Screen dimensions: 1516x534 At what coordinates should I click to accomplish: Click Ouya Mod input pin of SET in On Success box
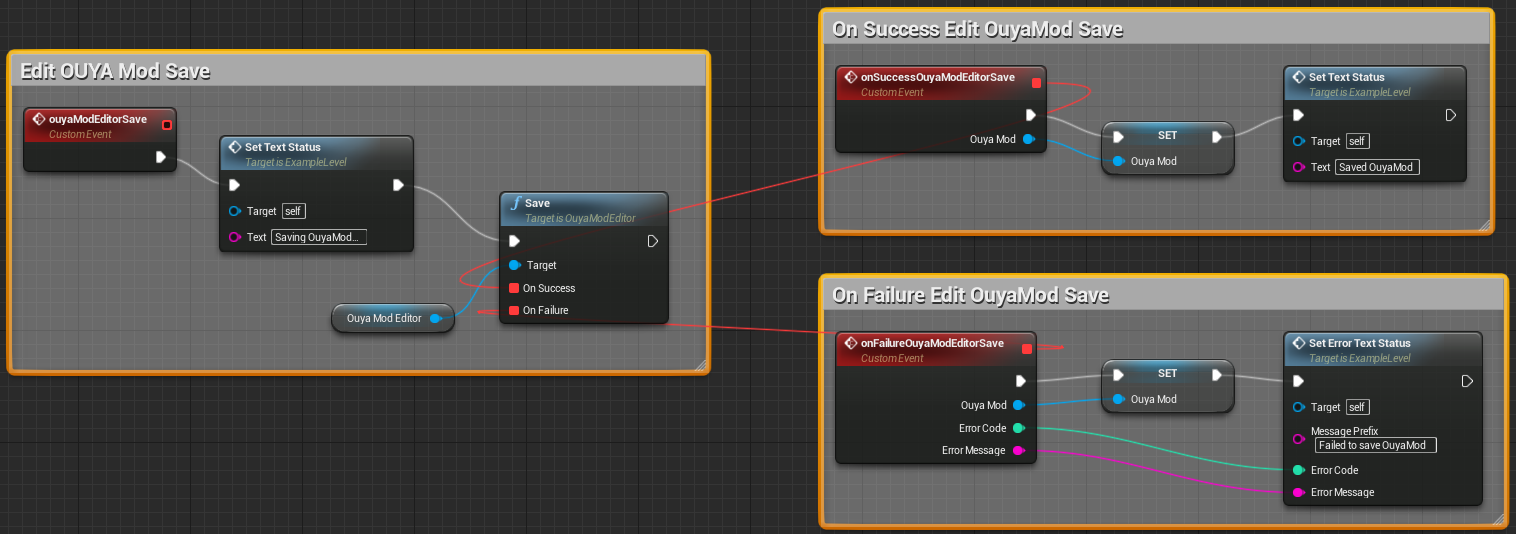(x=1119, y=161)
